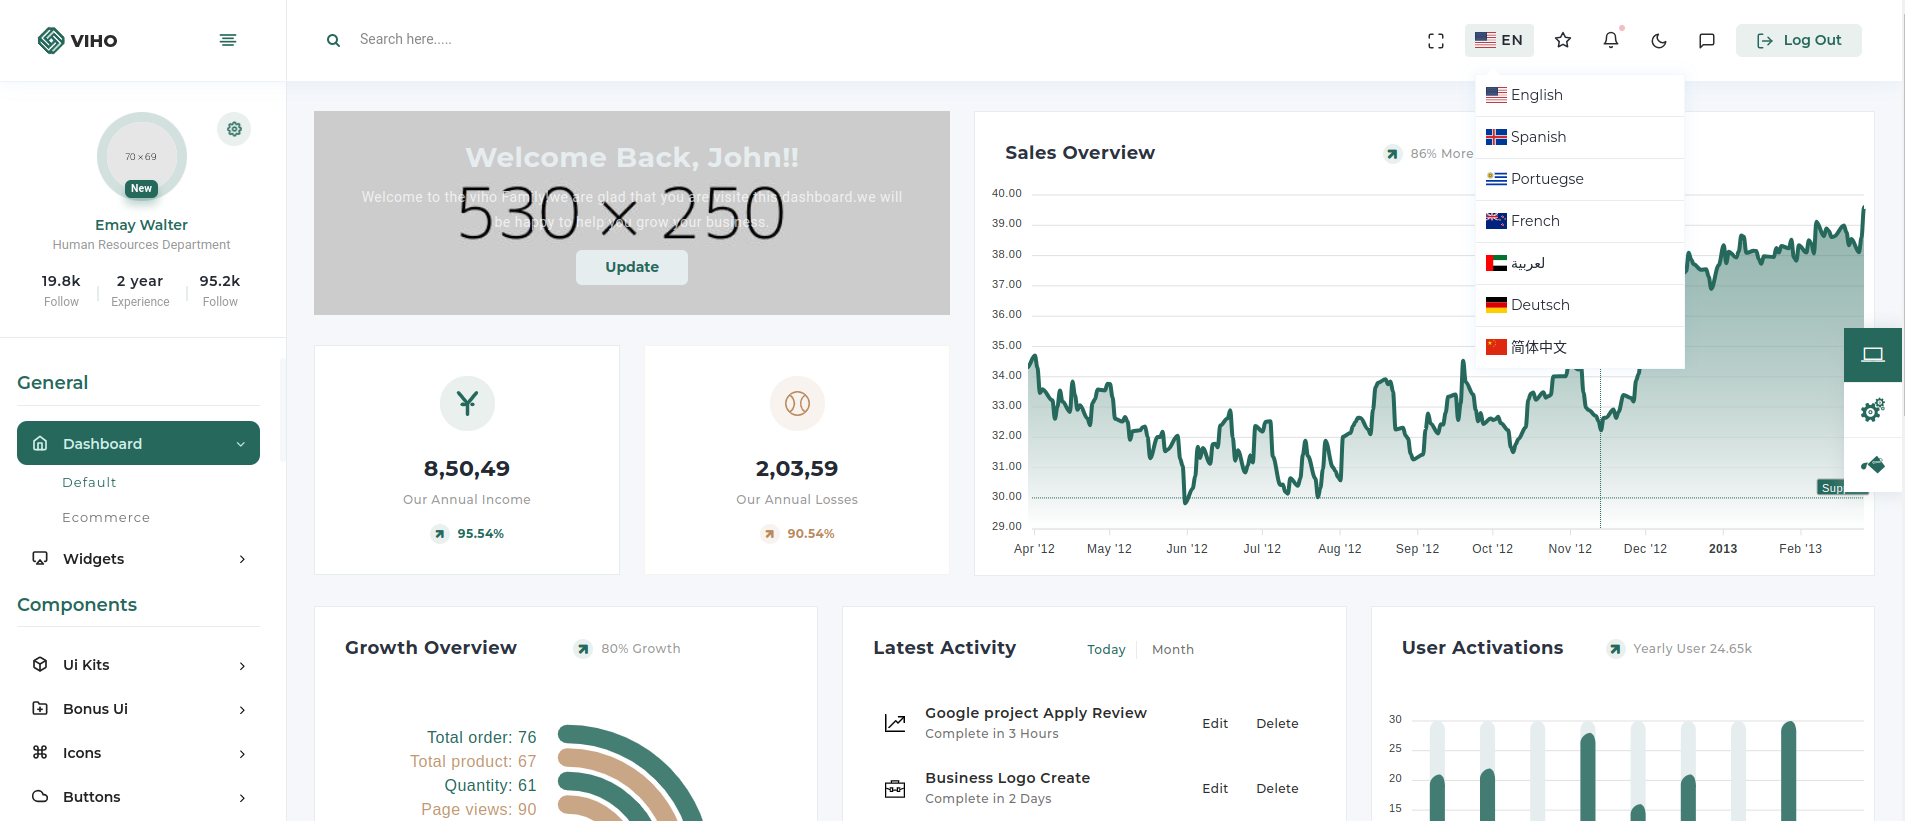The height and width of the screenshot is (821, 1905).
Task: Click the fullscreen expand icon
Action: pos(1436,41)
